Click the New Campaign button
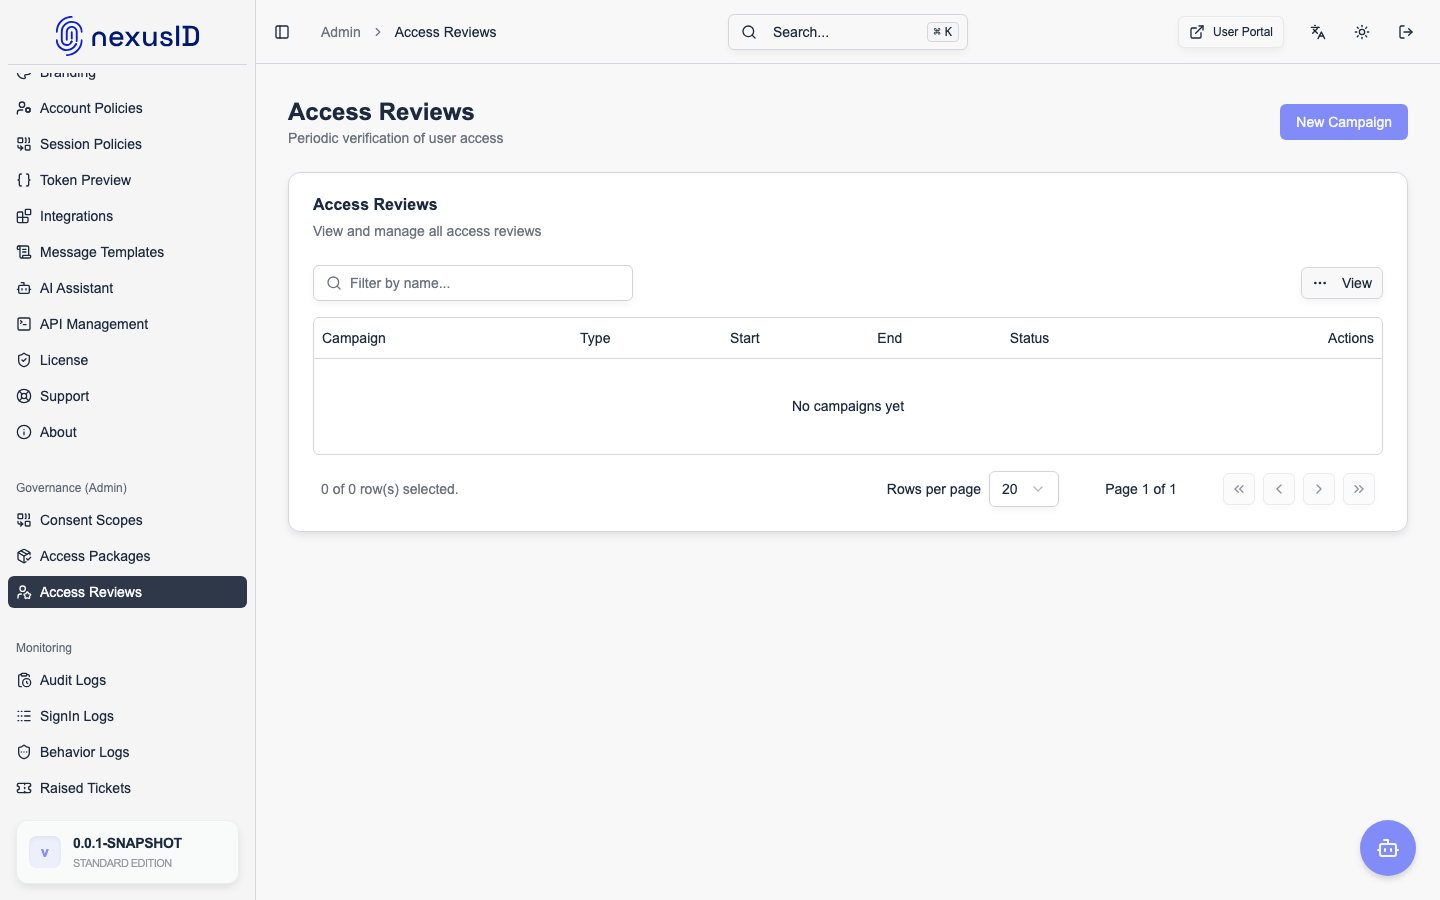Screen dimensions: 1440x900 [x=1343, y=122]
